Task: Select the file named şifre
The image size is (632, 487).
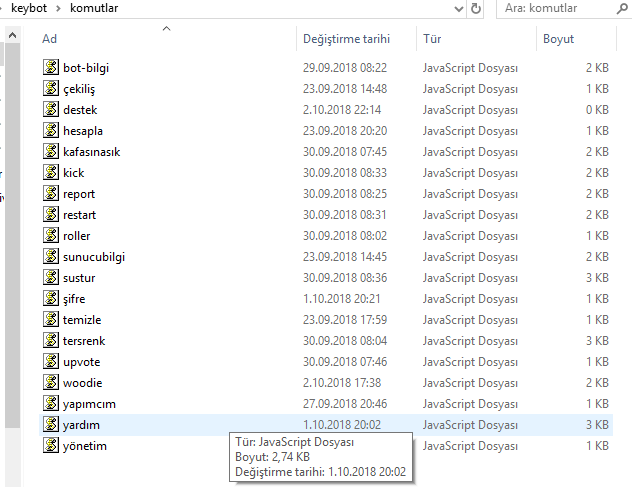Action: 74,299
